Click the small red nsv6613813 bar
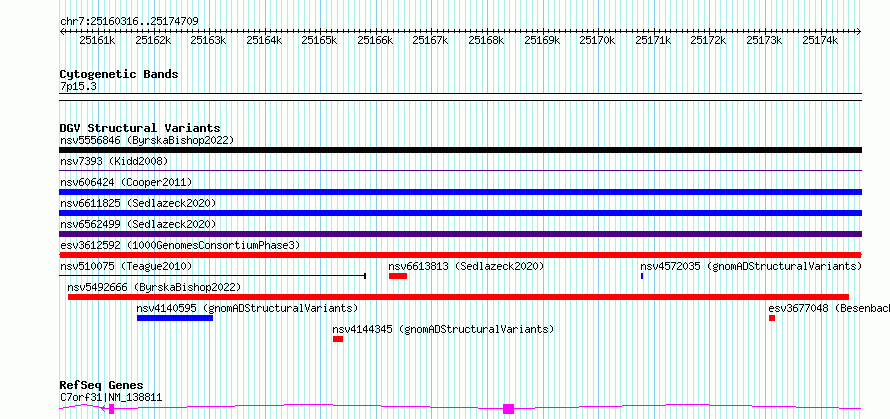890x419 pixels. pyautogui.click(x=398, y=276)
